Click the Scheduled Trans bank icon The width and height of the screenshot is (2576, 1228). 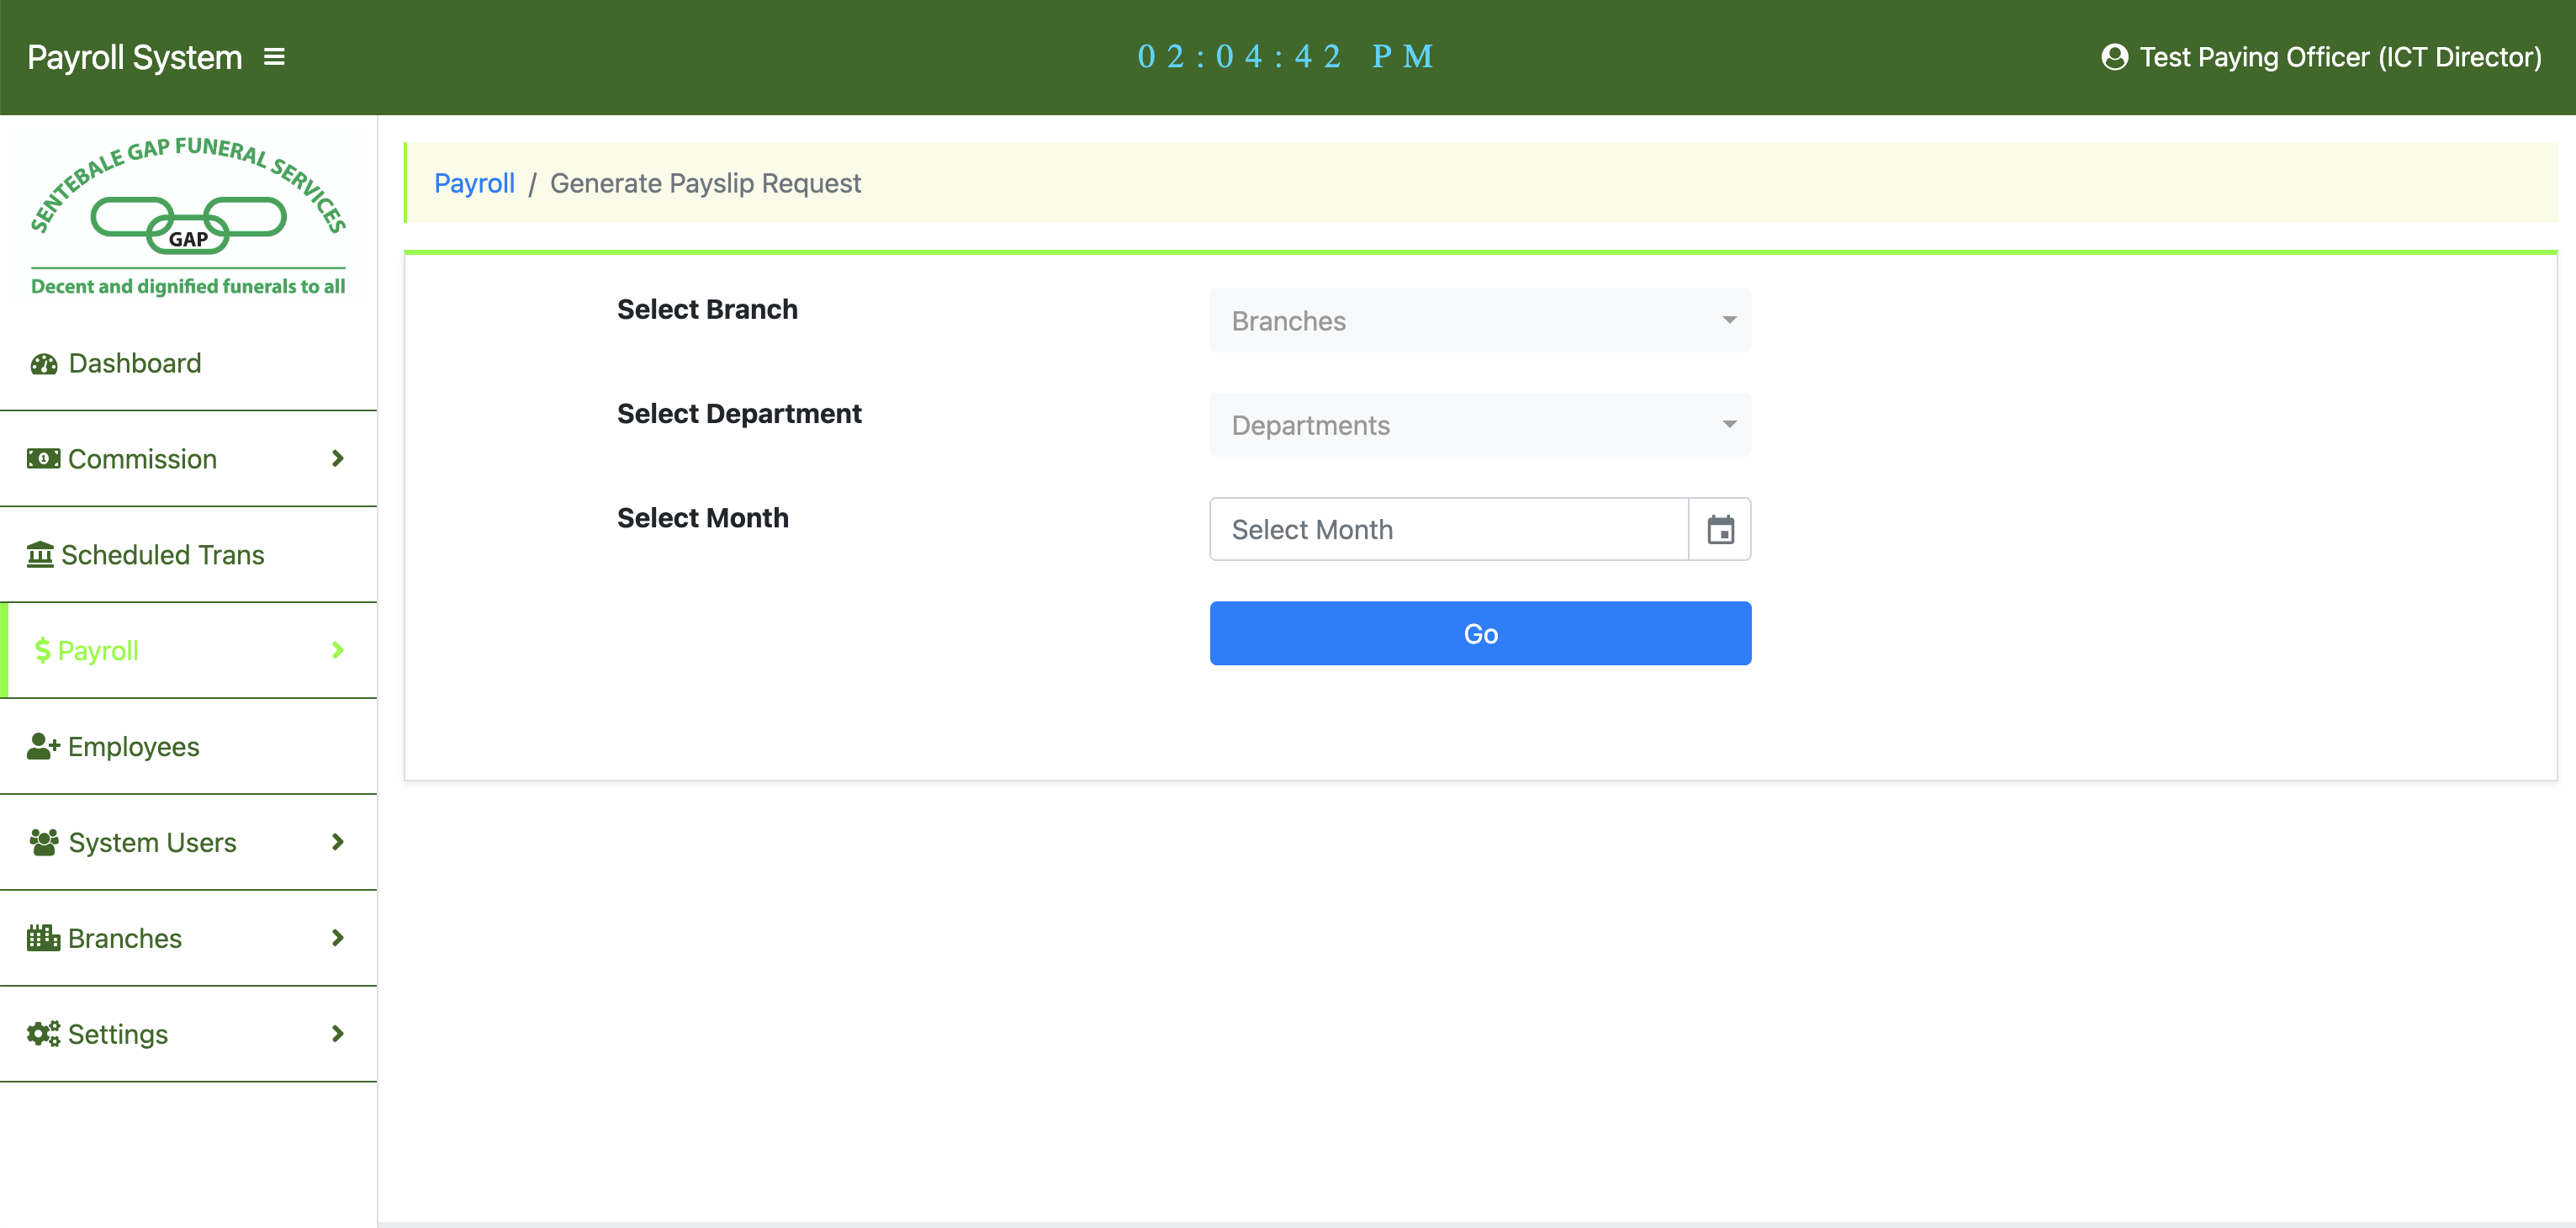coord(40,555)
